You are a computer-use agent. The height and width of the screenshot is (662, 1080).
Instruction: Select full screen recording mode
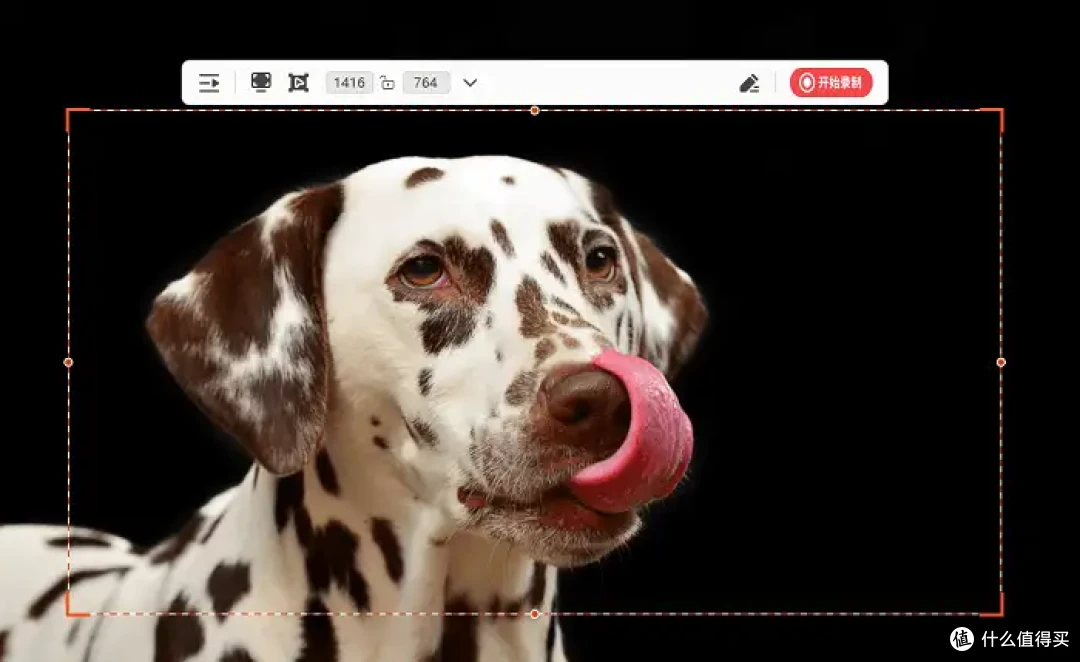tap(261, 82)
